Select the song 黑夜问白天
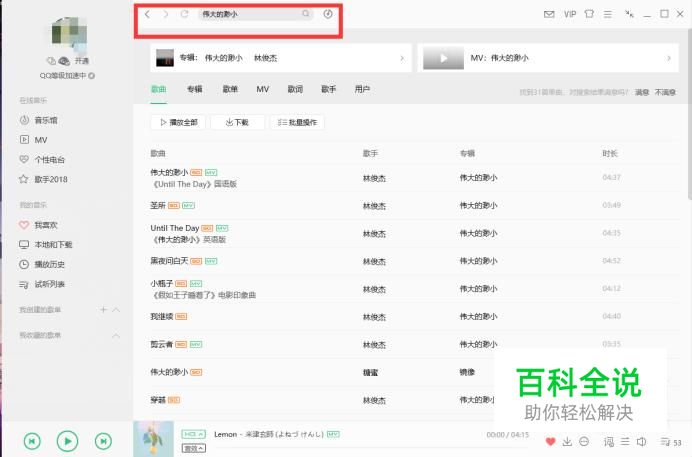Image resolution: width=692 pixels, height=457 pixels. pos(169,261)
